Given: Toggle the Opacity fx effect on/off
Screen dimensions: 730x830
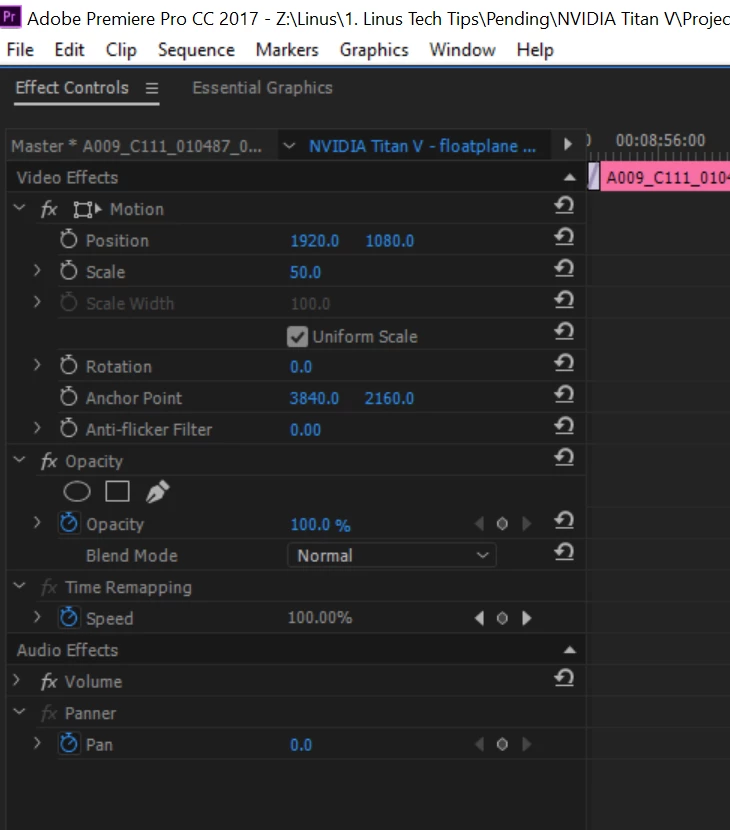Looking at the screenshot, I should 49,461.
